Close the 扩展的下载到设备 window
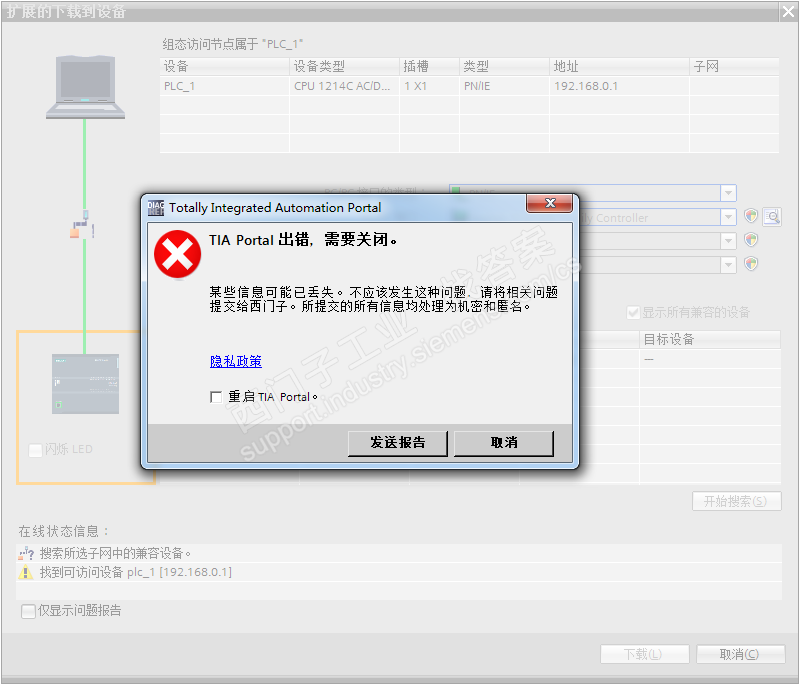This screenshot has width=800, height=685. pyautogui.click(x=789, y=11)
